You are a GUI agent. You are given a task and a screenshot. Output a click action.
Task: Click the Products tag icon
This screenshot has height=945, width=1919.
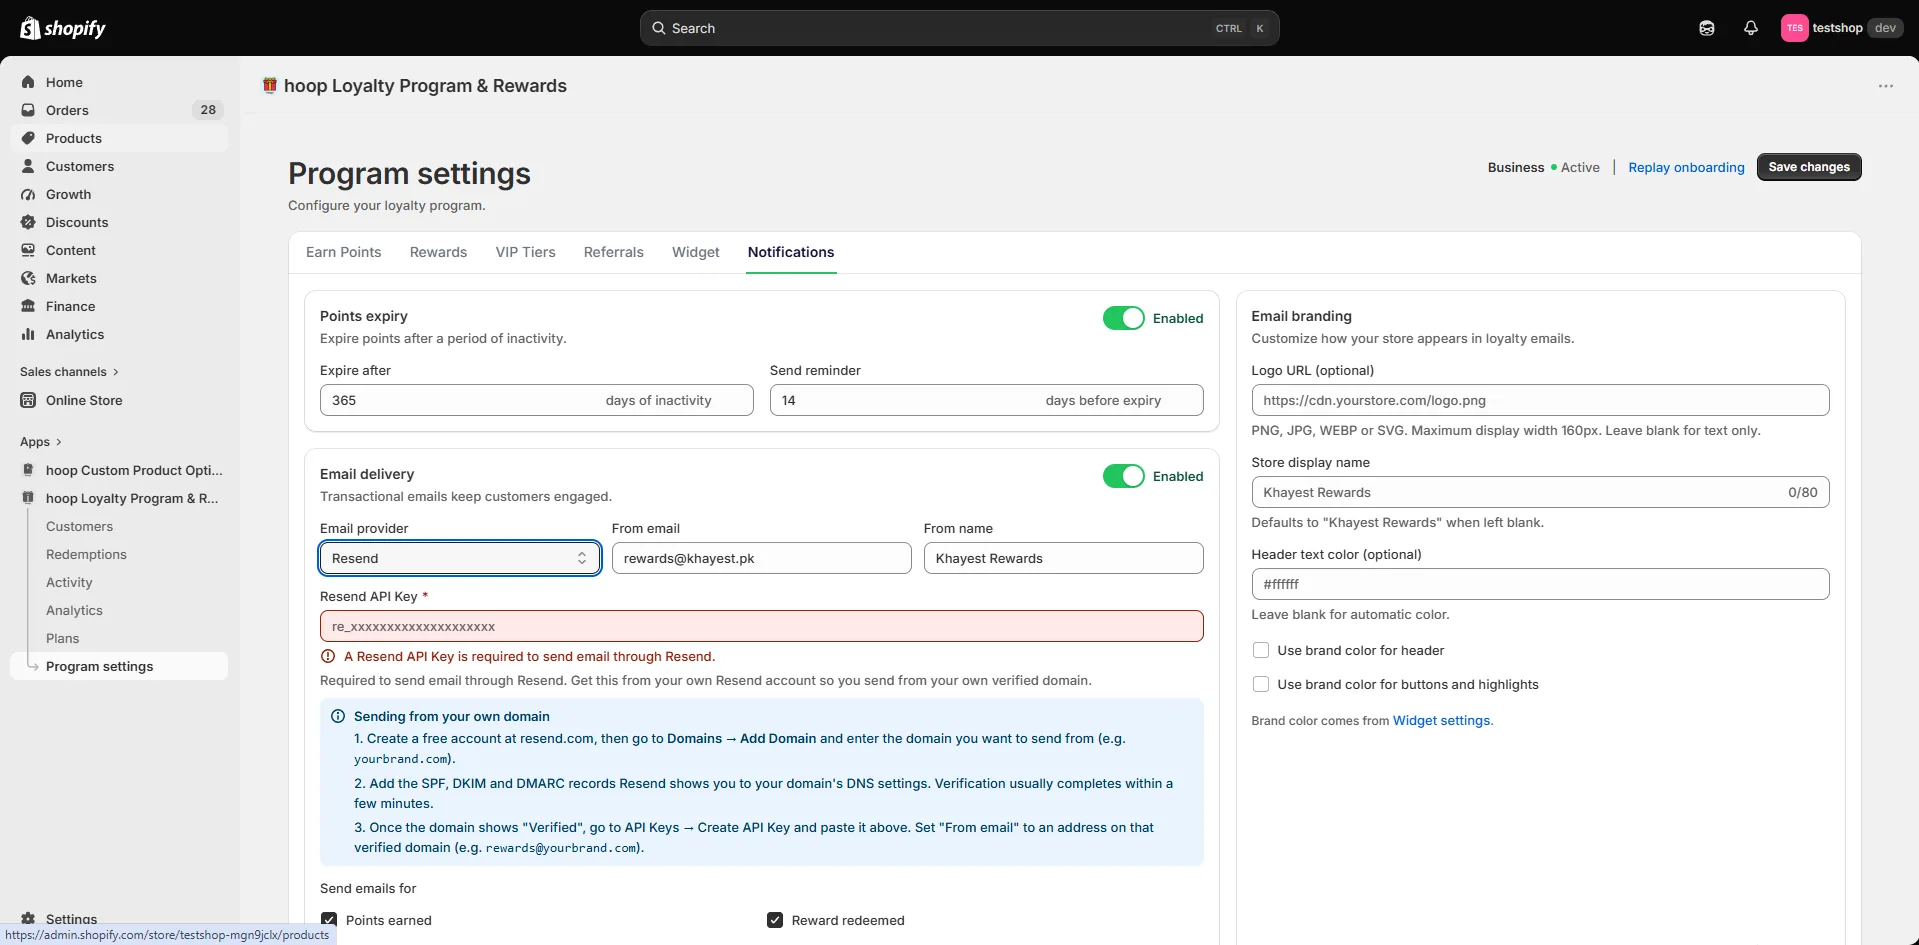(28, 138)
